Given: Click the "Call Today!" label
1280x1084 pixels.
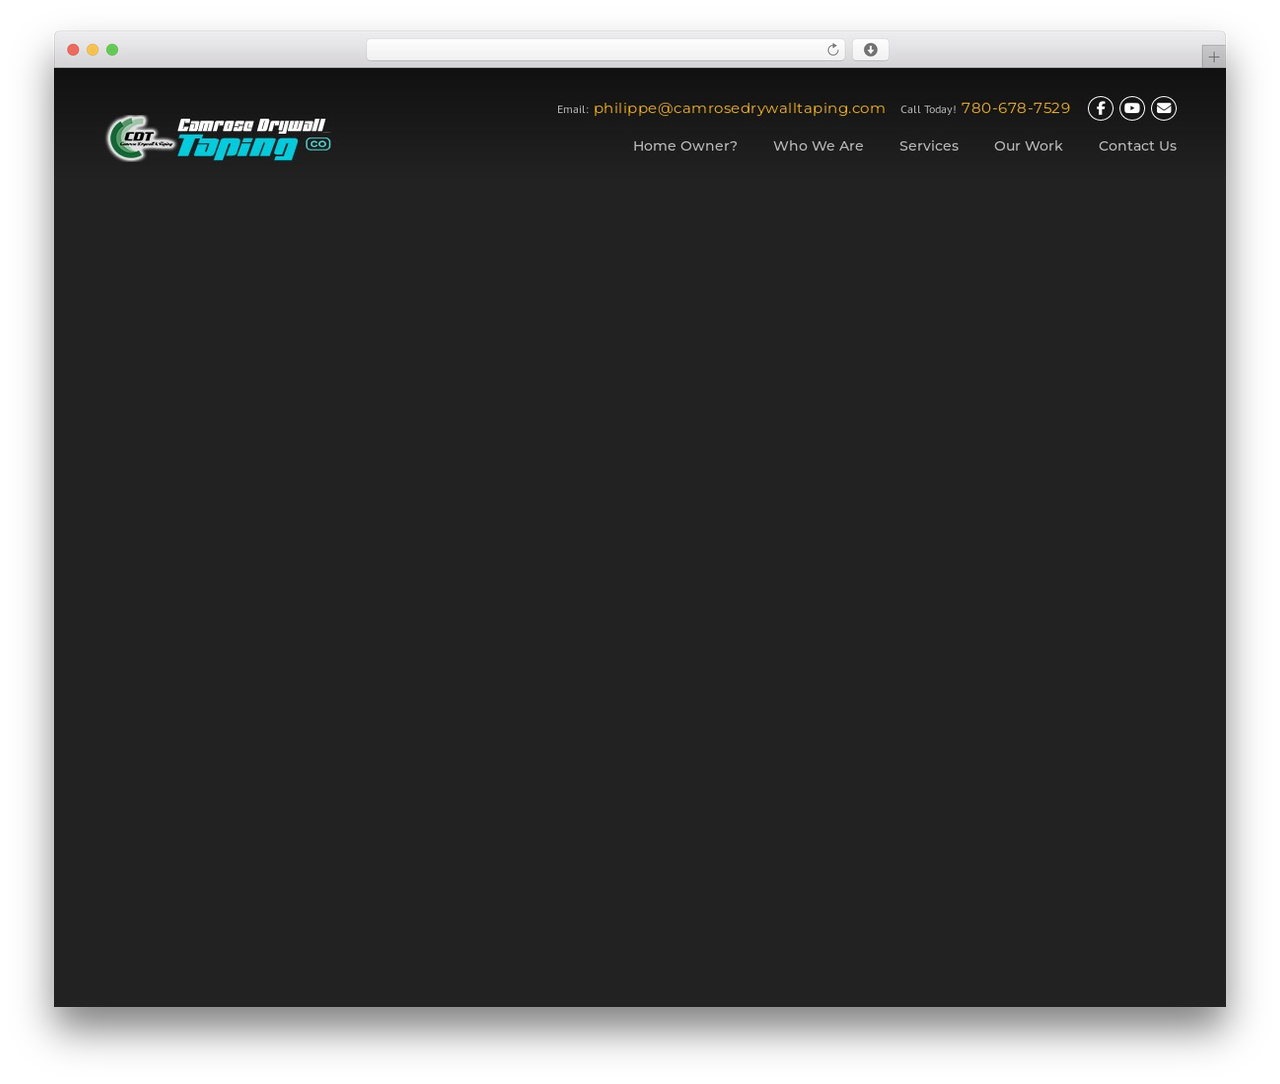Looking at the screenshot, I should pos(928,110).
